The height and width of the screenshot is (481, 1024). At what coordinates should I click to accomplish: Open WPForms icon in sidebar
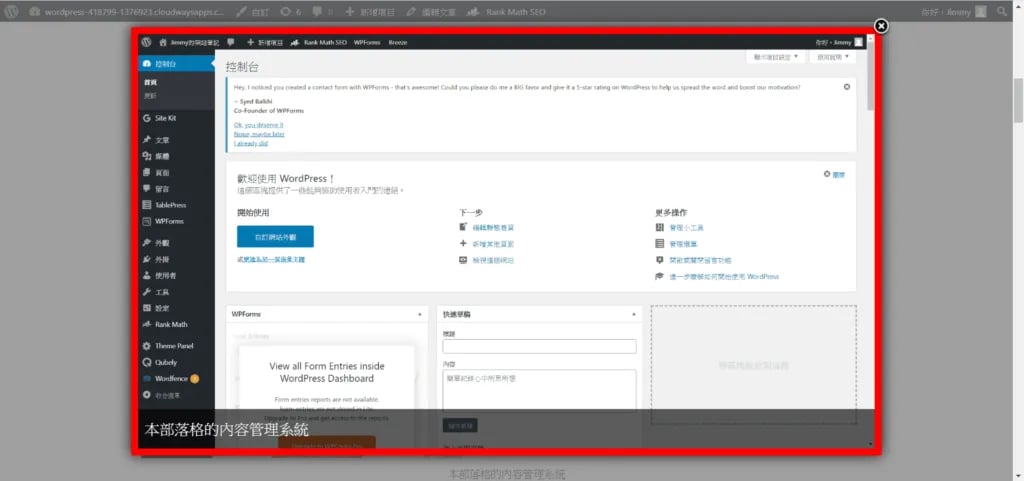(147, 221)
